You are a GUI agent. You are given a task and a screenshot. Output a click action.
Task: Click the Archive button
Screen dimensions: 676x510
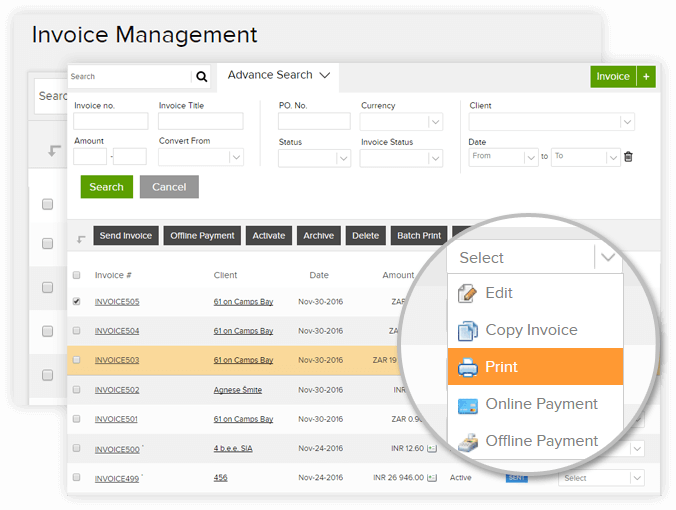tap(319, 236)
